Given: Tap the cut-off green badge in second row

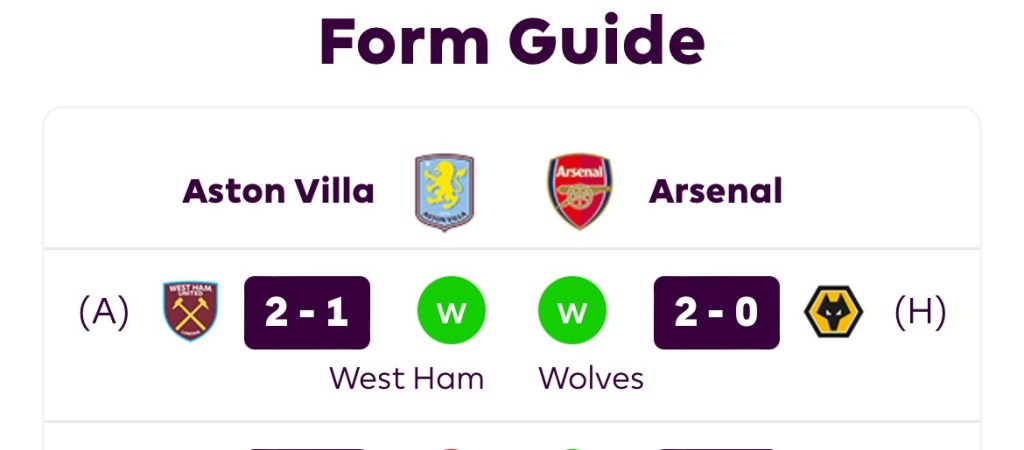Looking at the screenshot, I should [x=572, y=447].
